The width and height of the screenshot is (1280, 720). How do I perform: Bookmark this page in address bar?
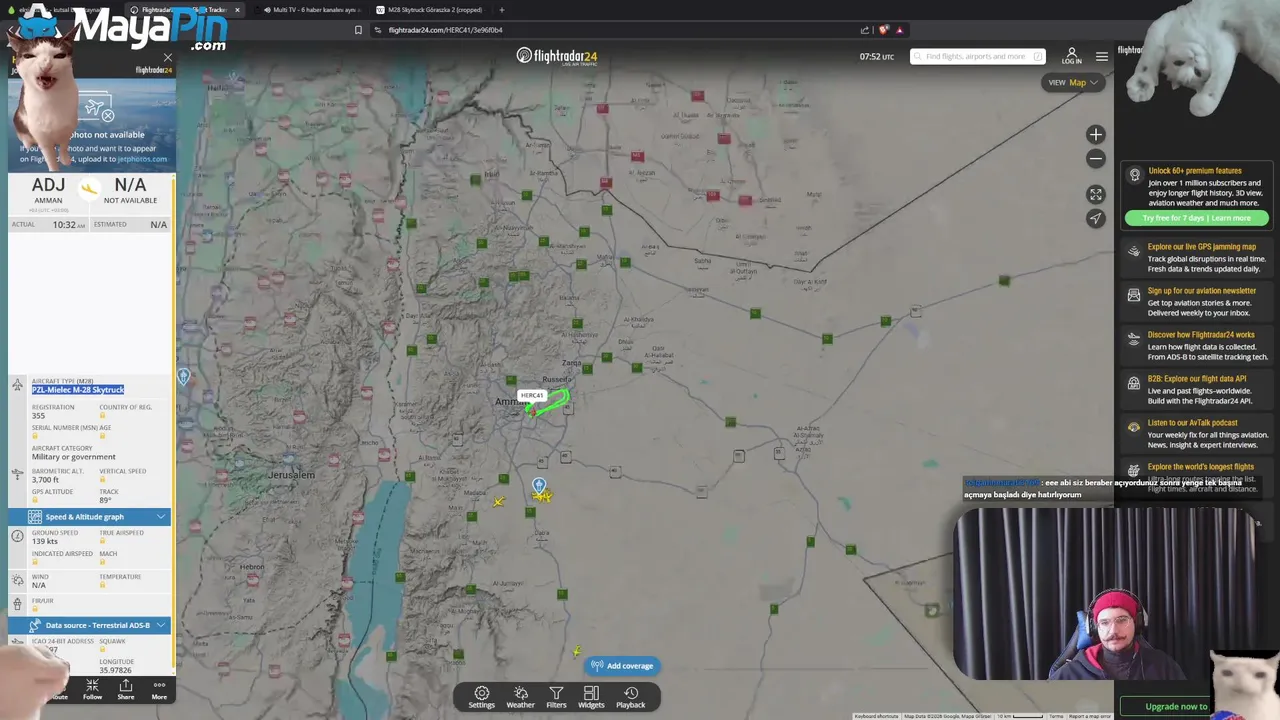click(x=358, y=30)
